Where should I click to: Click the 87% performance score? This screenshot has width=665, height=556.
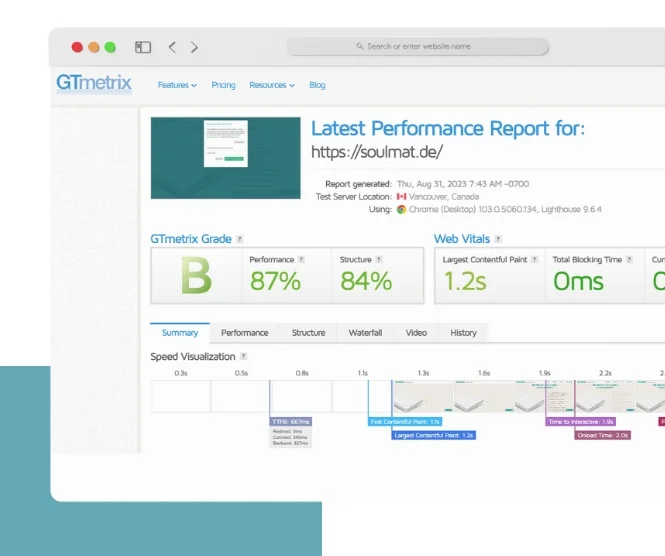(x=275, y=281)
